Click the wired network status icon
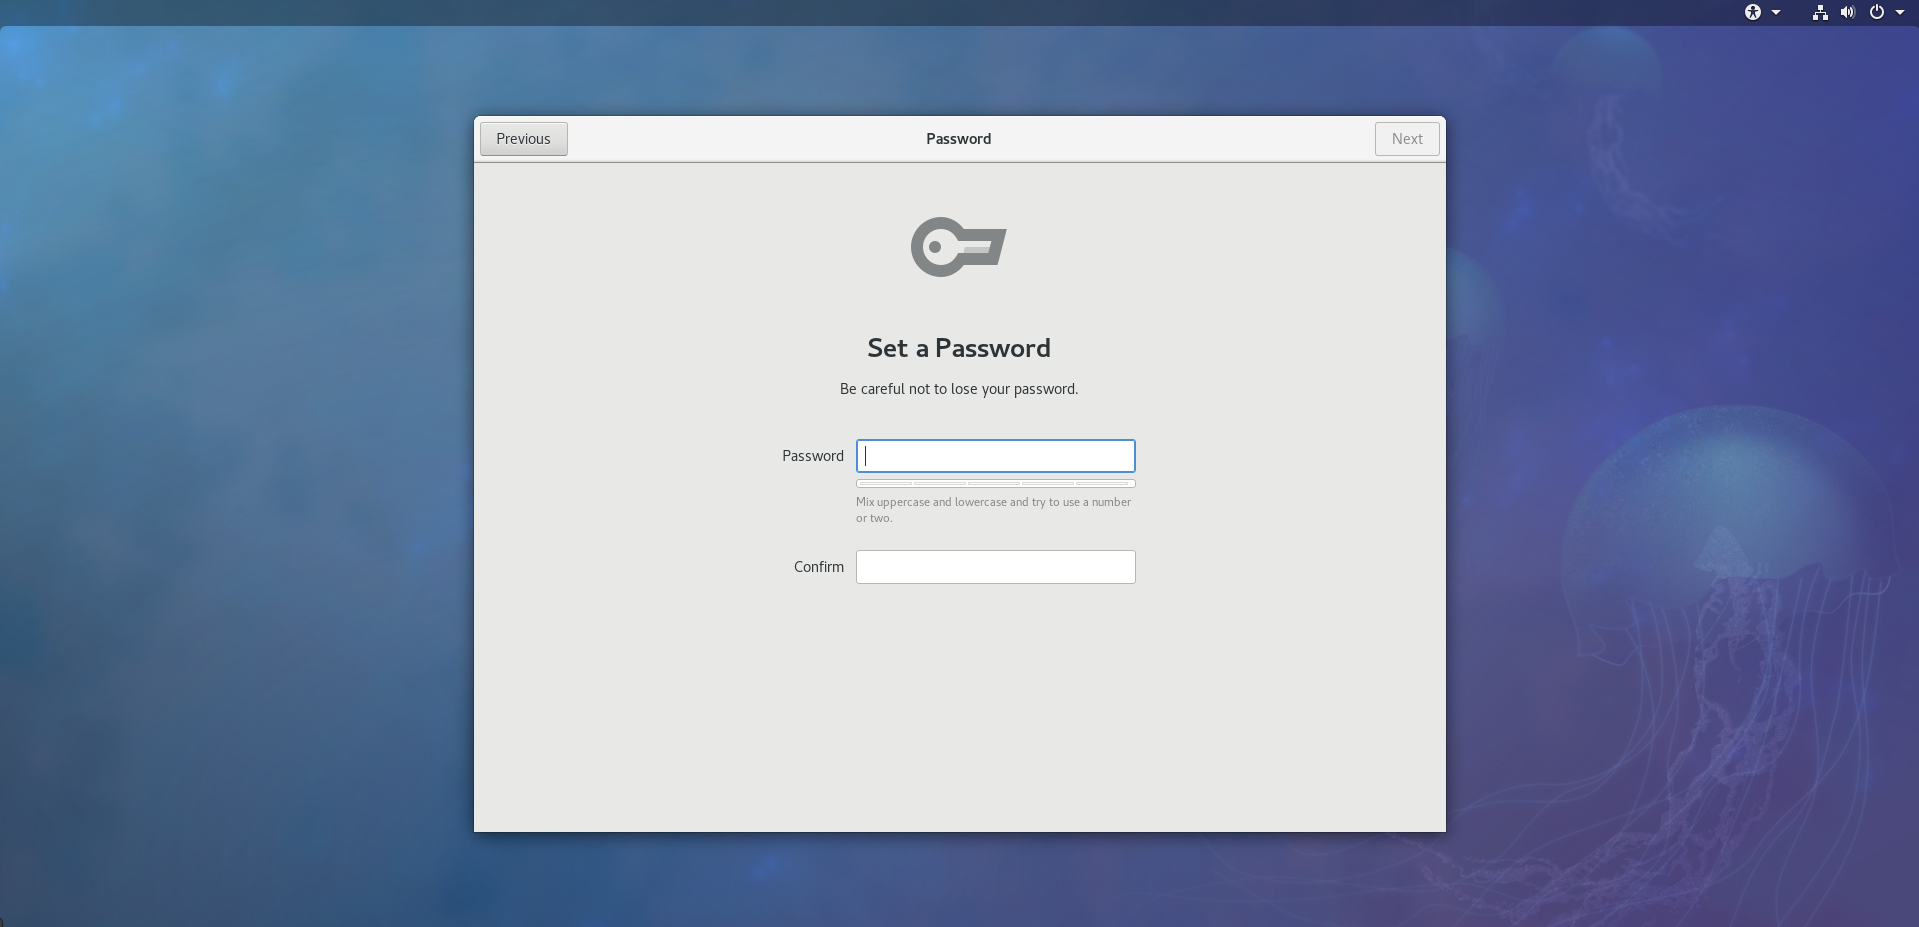Viewport: 1919px width, 927px height. click(1820, 12)
